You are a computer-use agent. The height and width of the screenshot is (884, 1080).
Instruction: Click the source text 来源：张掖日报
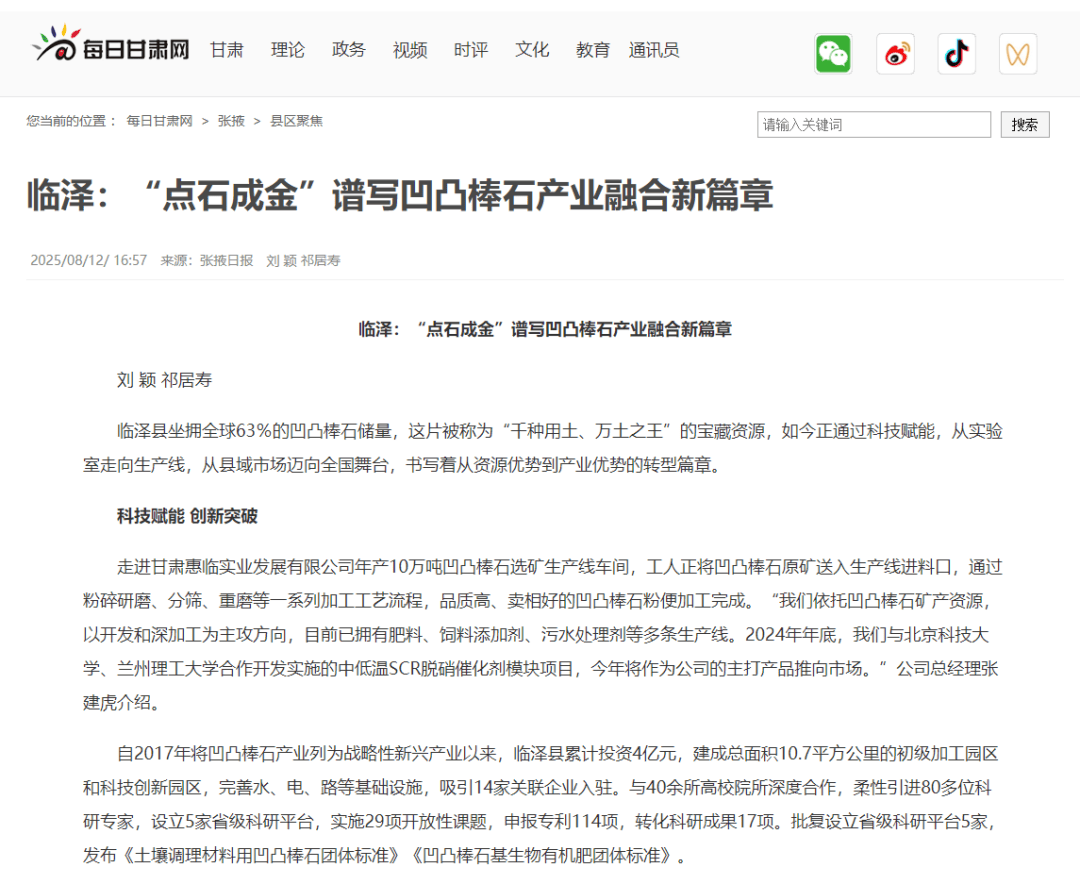coord(207,260)
